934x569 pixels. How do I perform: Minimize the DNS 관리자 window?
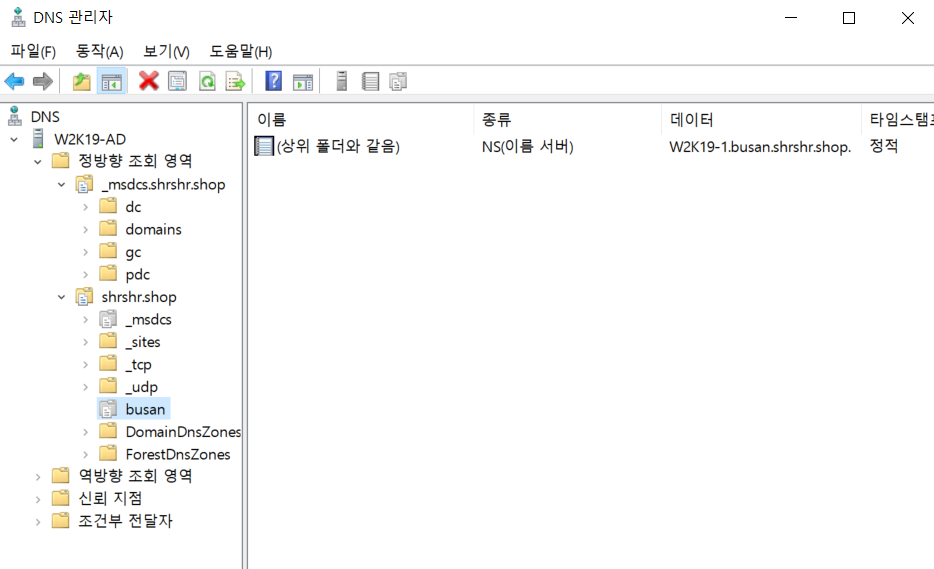pos(791,18)
